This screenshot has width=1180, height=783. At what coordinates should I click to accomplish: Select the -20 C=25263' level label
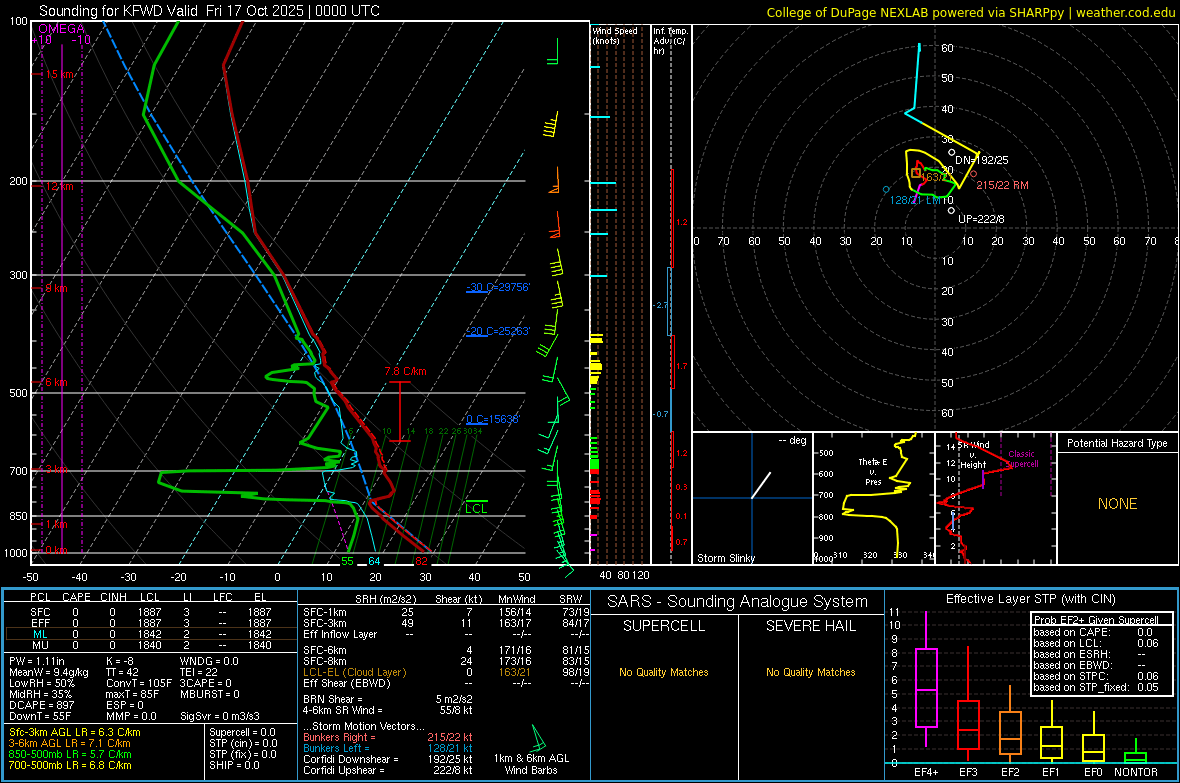[498, 331]
